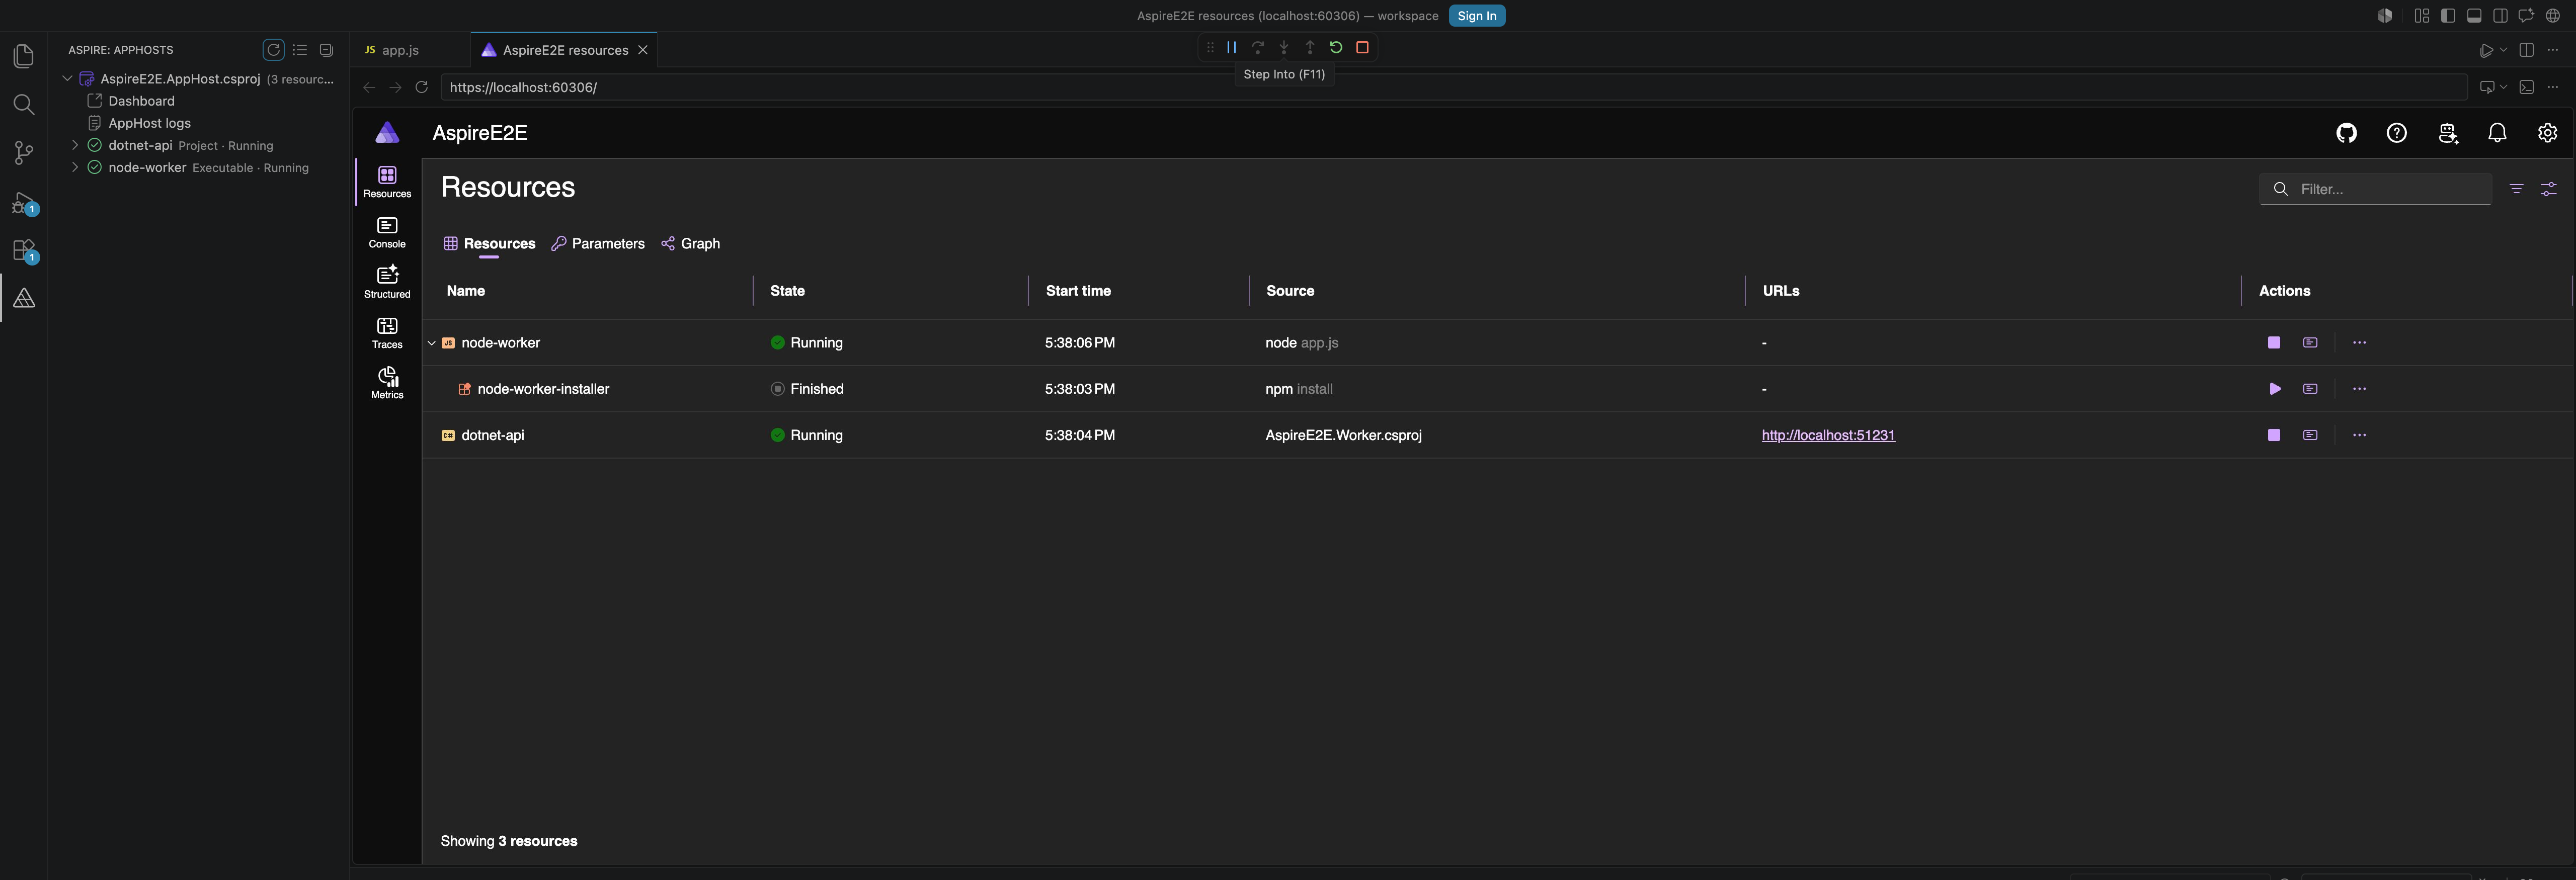The height and width of the screenshot is (880, 2576).
Task: Select the Graph tab
Action: (690, 243)
